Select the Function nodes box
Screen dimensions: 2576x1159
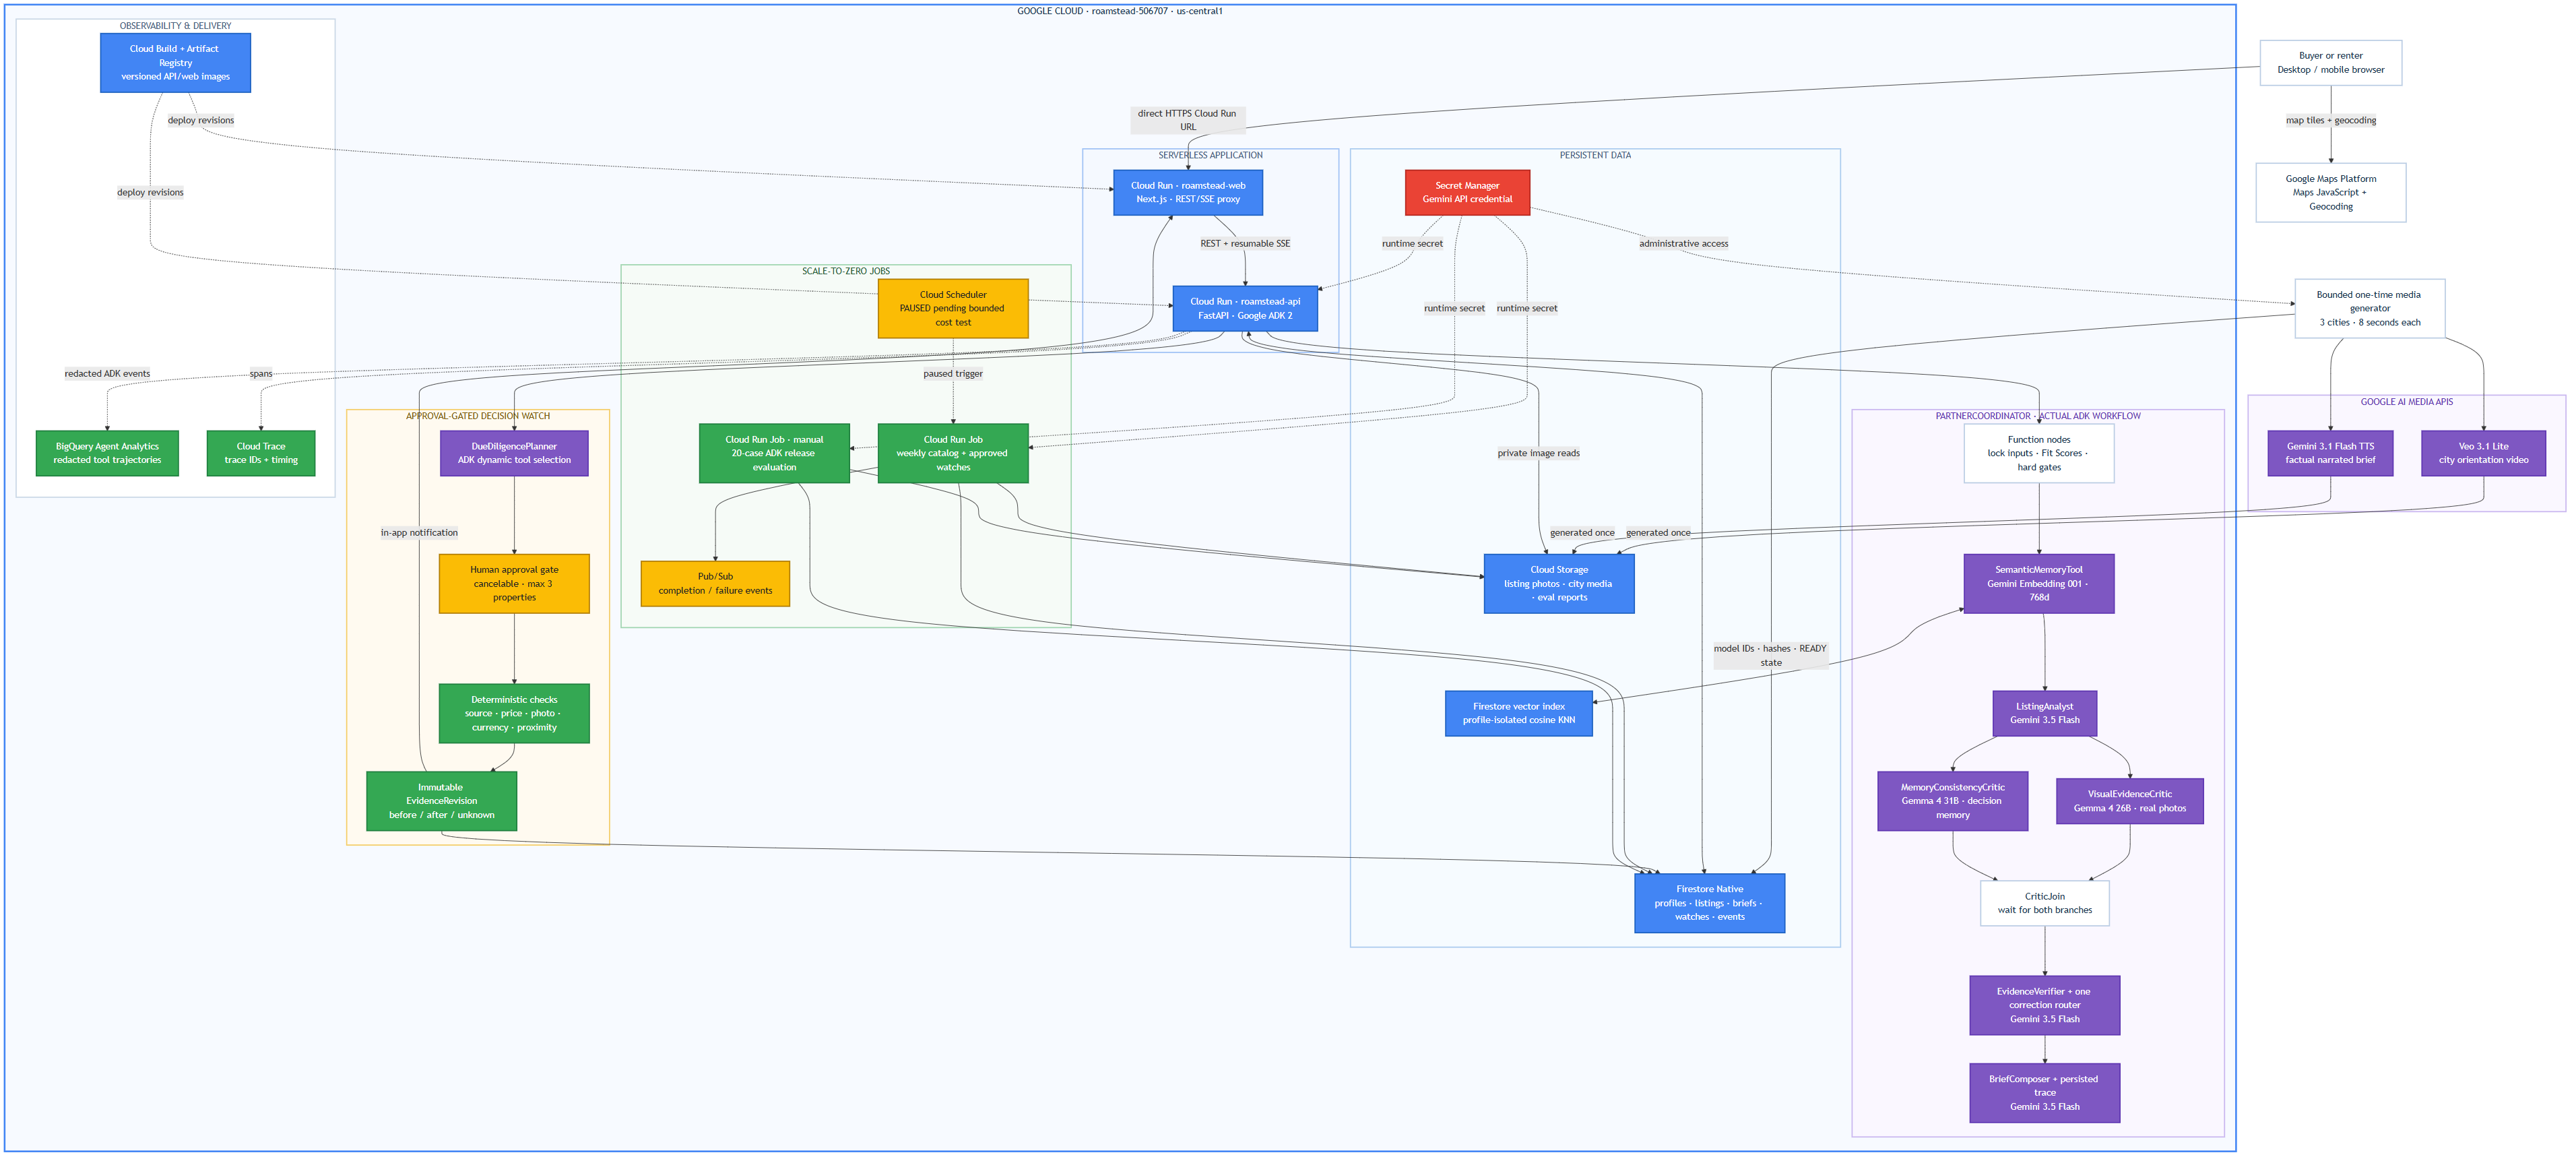[x=2039, y=453]
